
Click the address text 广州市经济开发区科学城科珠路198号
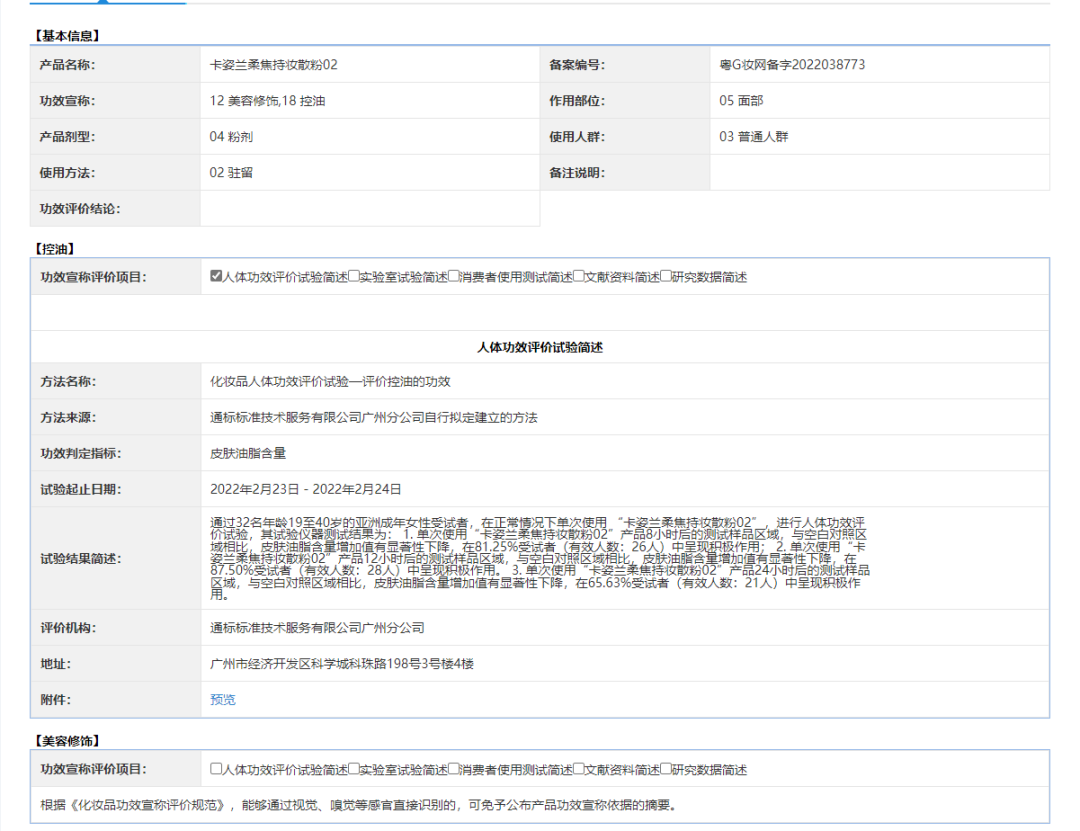click(341, 664)
